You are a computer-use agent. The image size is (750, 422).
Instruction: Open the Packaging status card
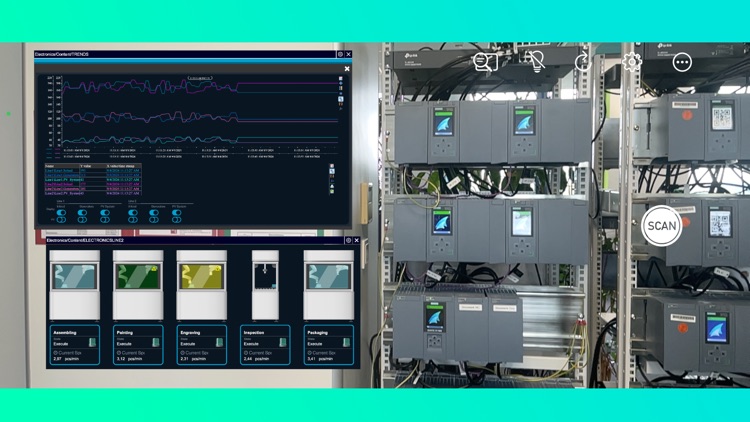[x=329, y=345]
